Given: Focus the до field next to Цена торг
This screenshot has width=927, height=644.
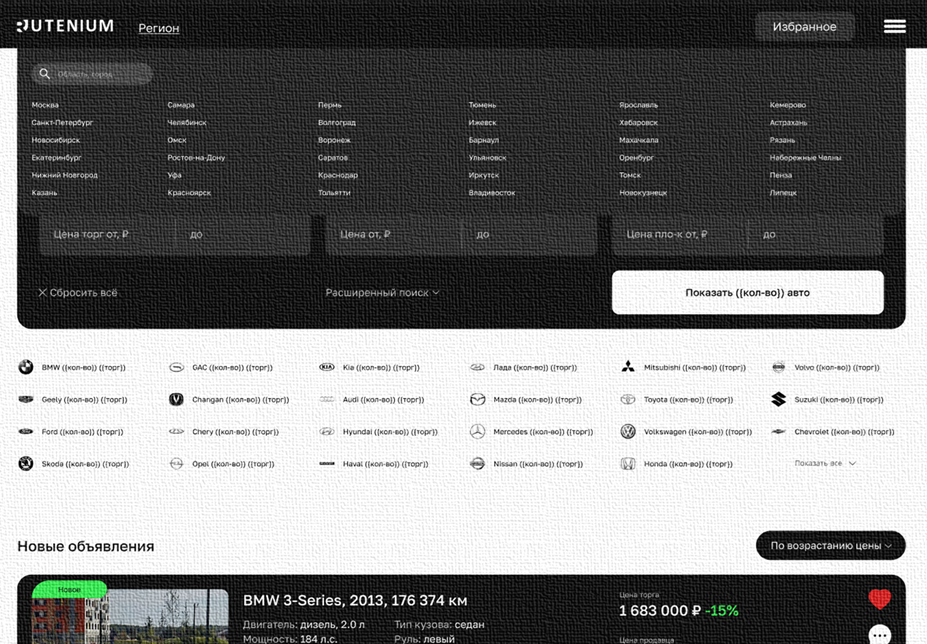Looking at the screenshot, I should 244,234.
